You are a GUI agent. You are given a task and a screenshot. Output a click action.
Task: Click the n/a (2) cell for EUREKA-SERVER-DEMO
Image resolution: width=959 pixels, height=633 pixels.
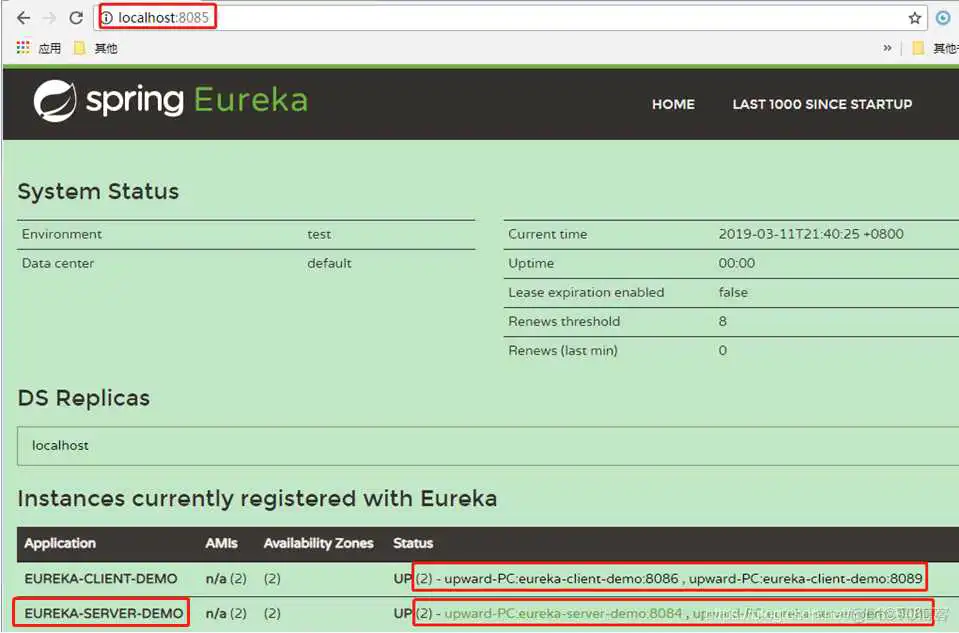[226, 613]
